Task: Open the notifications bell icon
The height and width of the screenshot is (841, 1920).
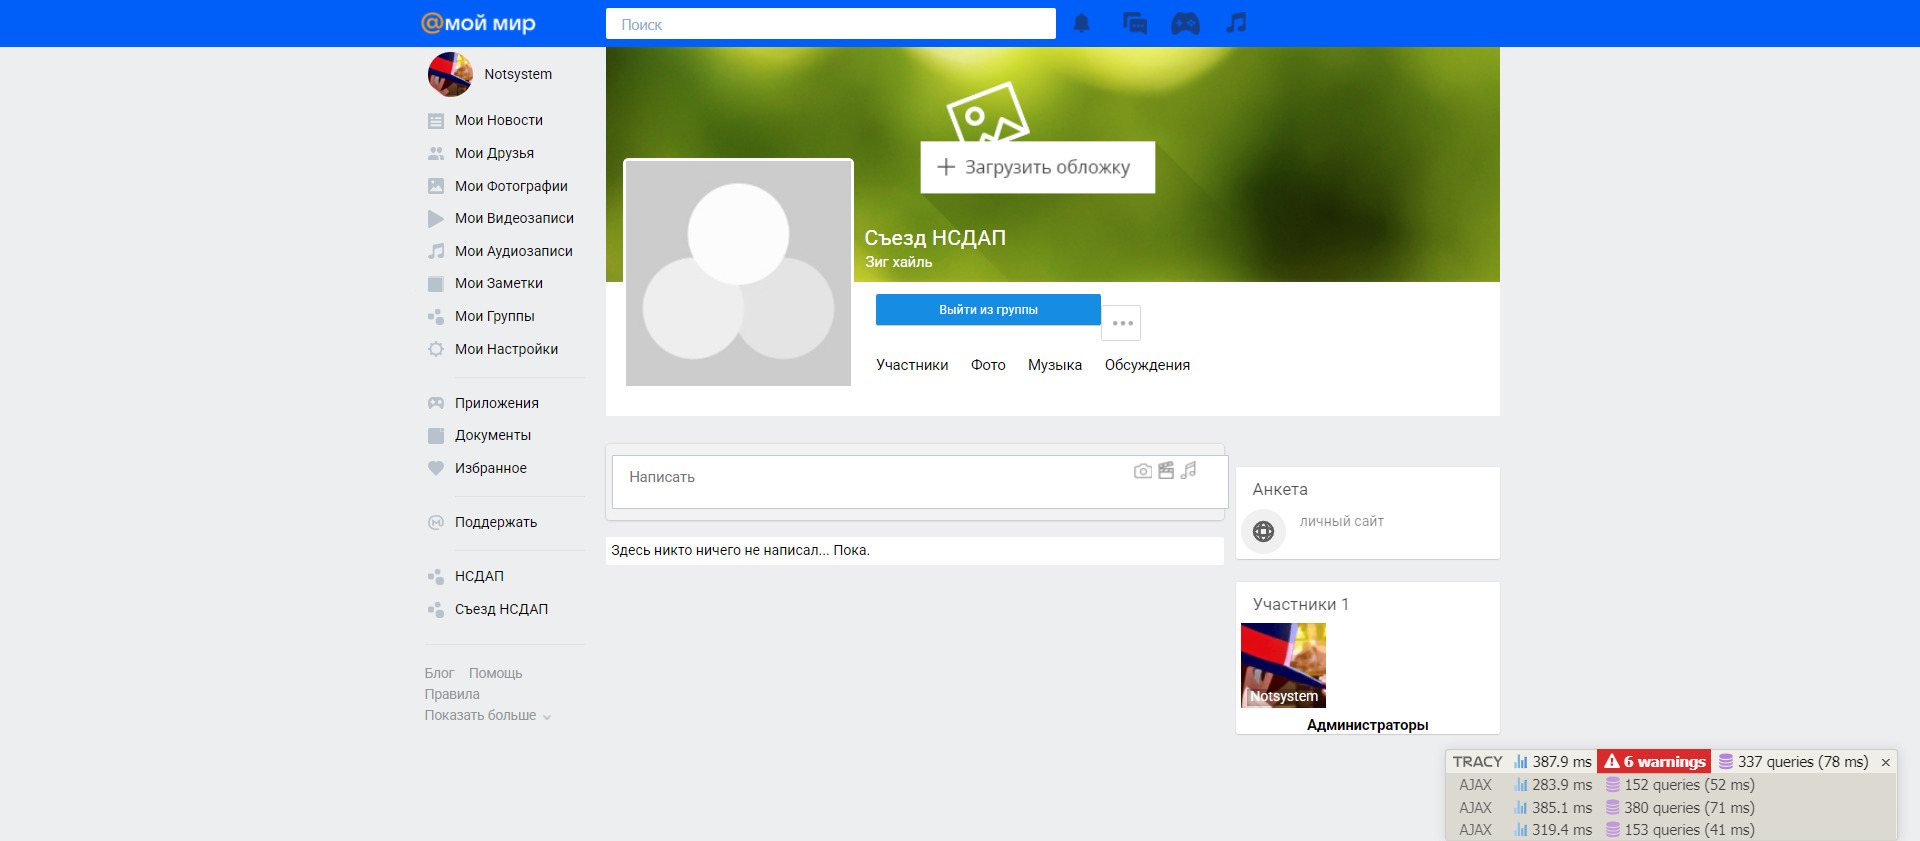Action: pos(1081,23)
